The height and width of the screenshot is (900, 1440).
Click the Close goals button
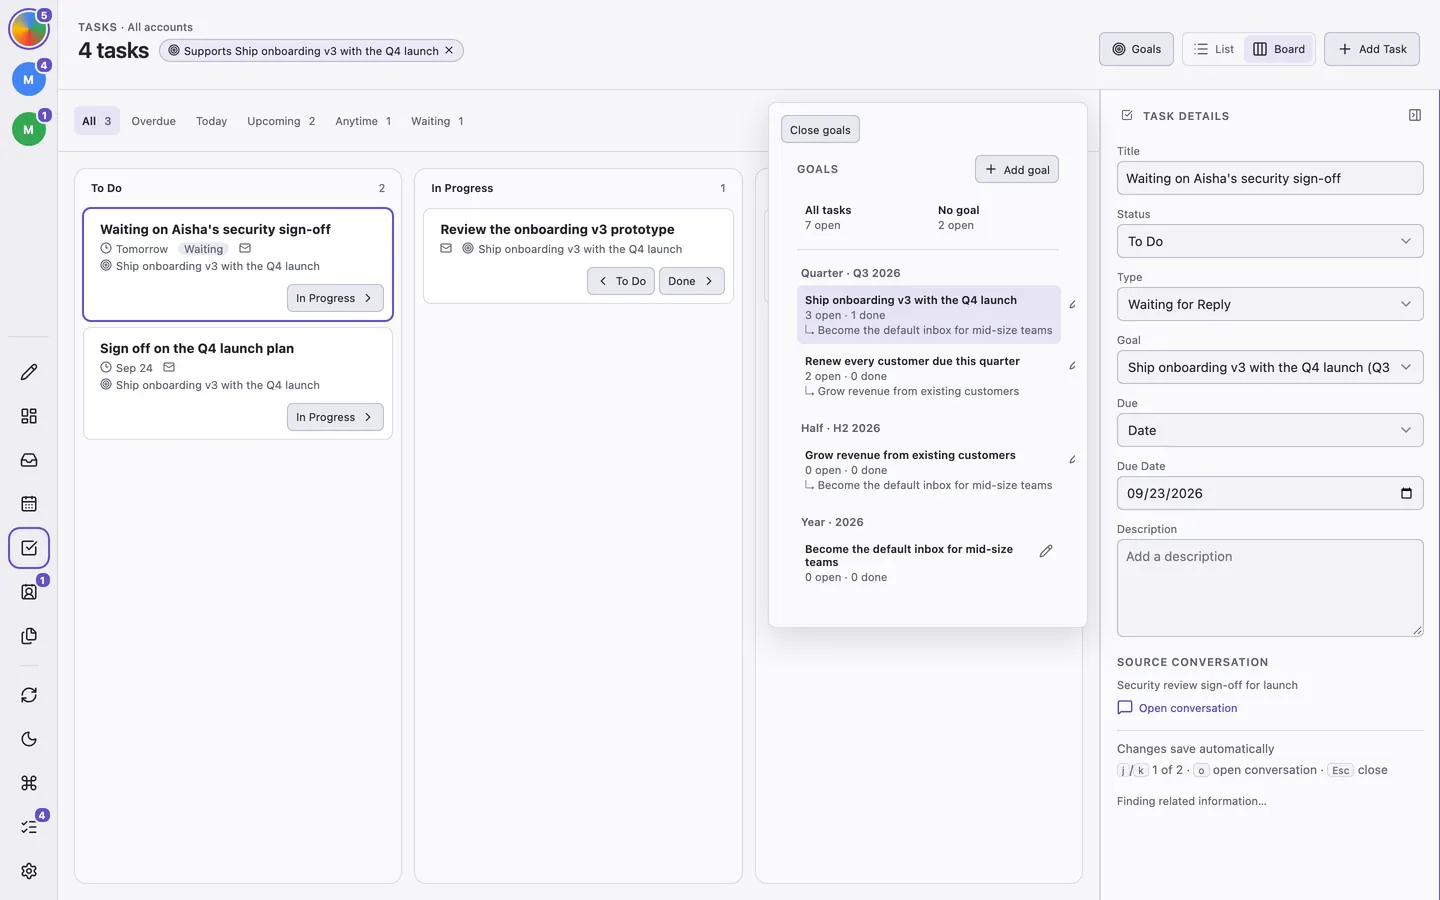point(820,130)
